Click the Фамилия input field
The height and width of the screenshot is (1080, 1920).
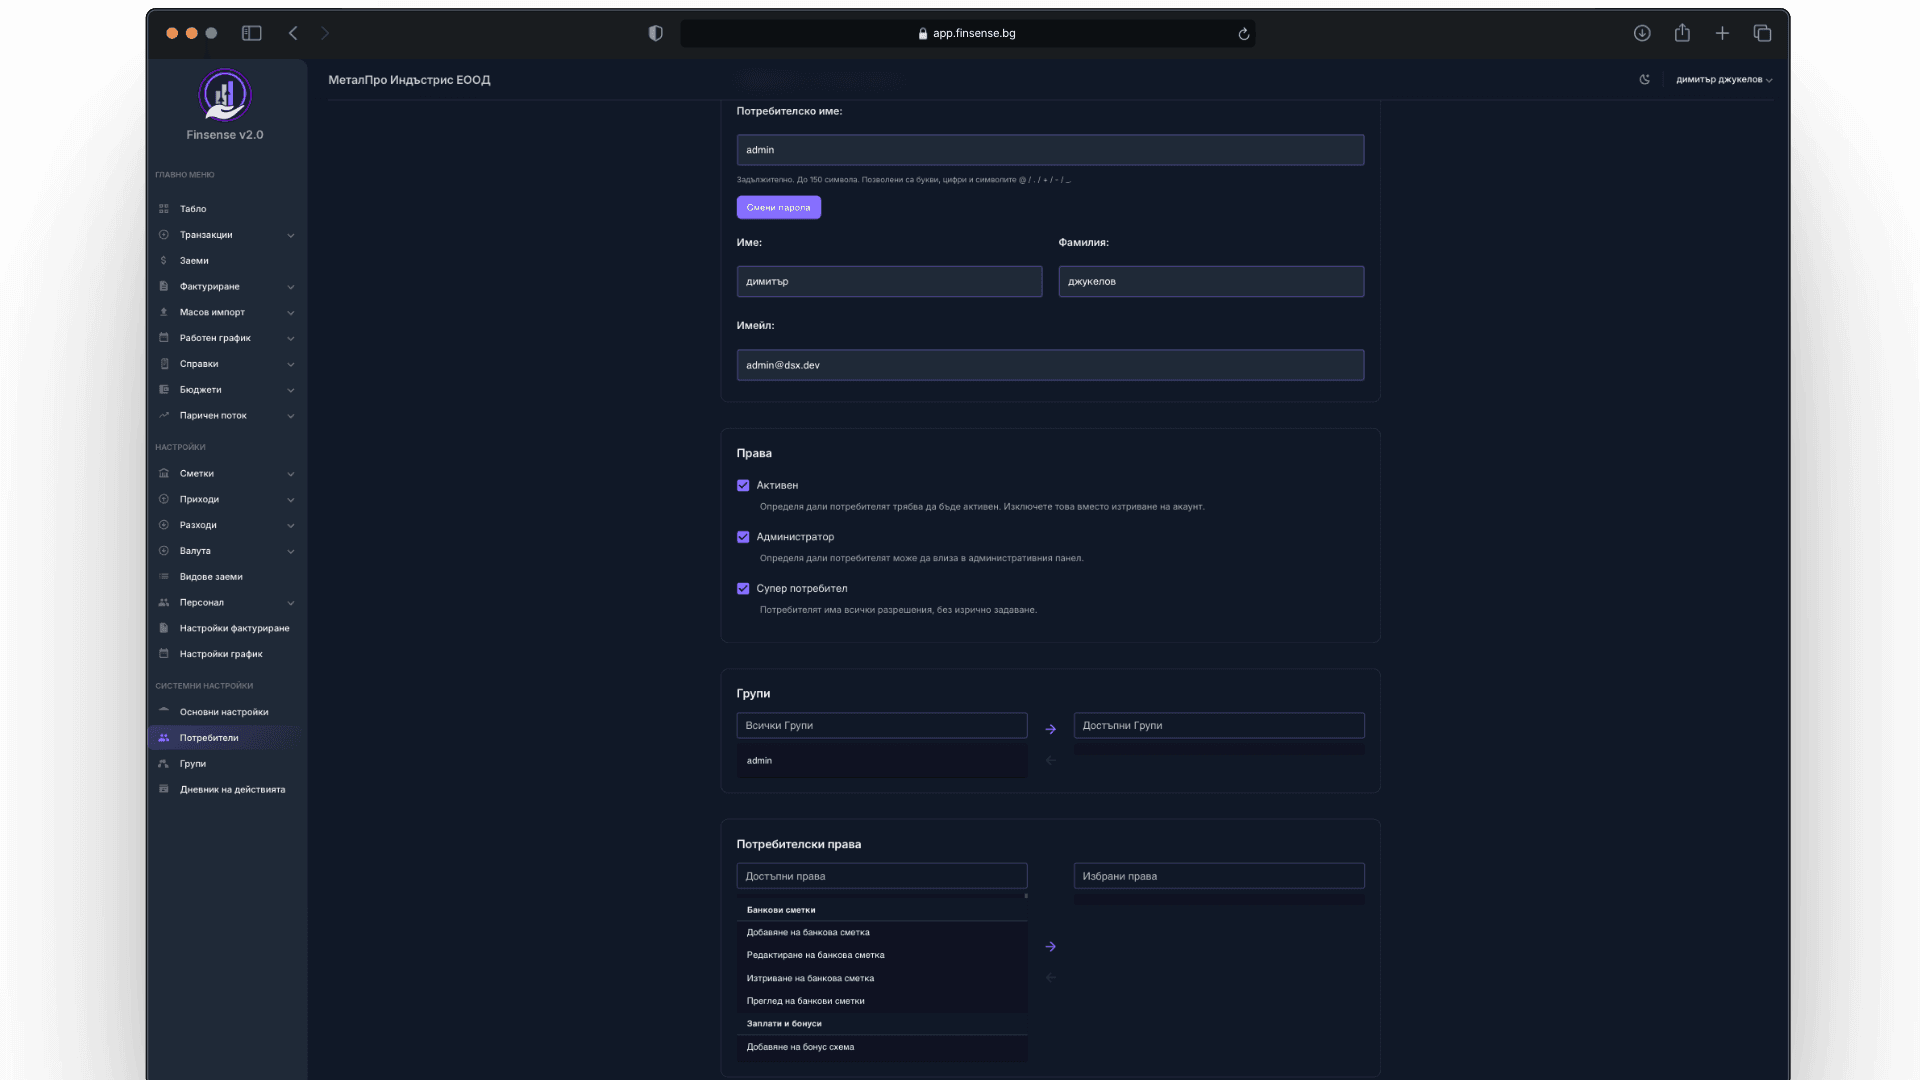tap(1211, 282)
